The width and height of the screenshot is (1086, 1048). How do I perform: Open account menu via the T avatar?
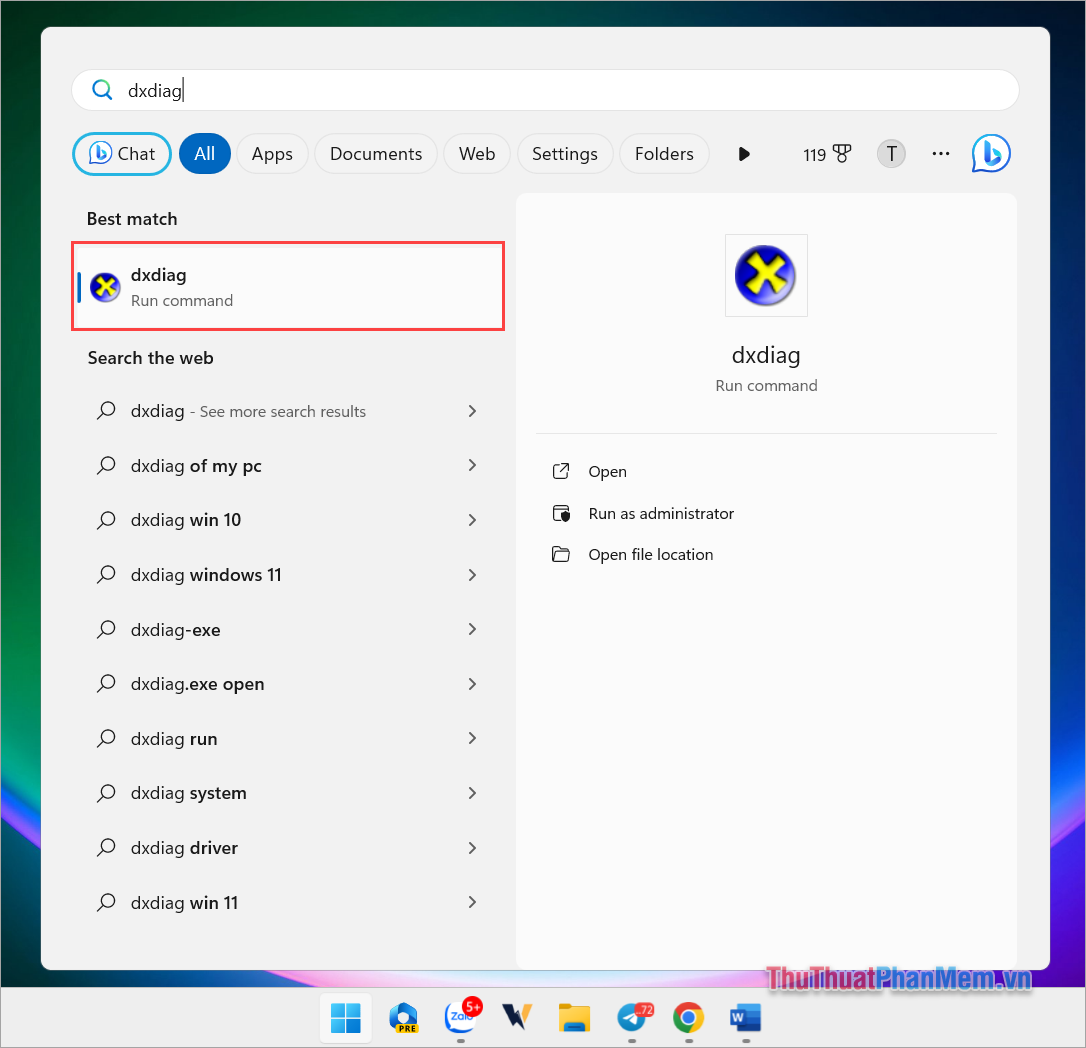[890, 153]
